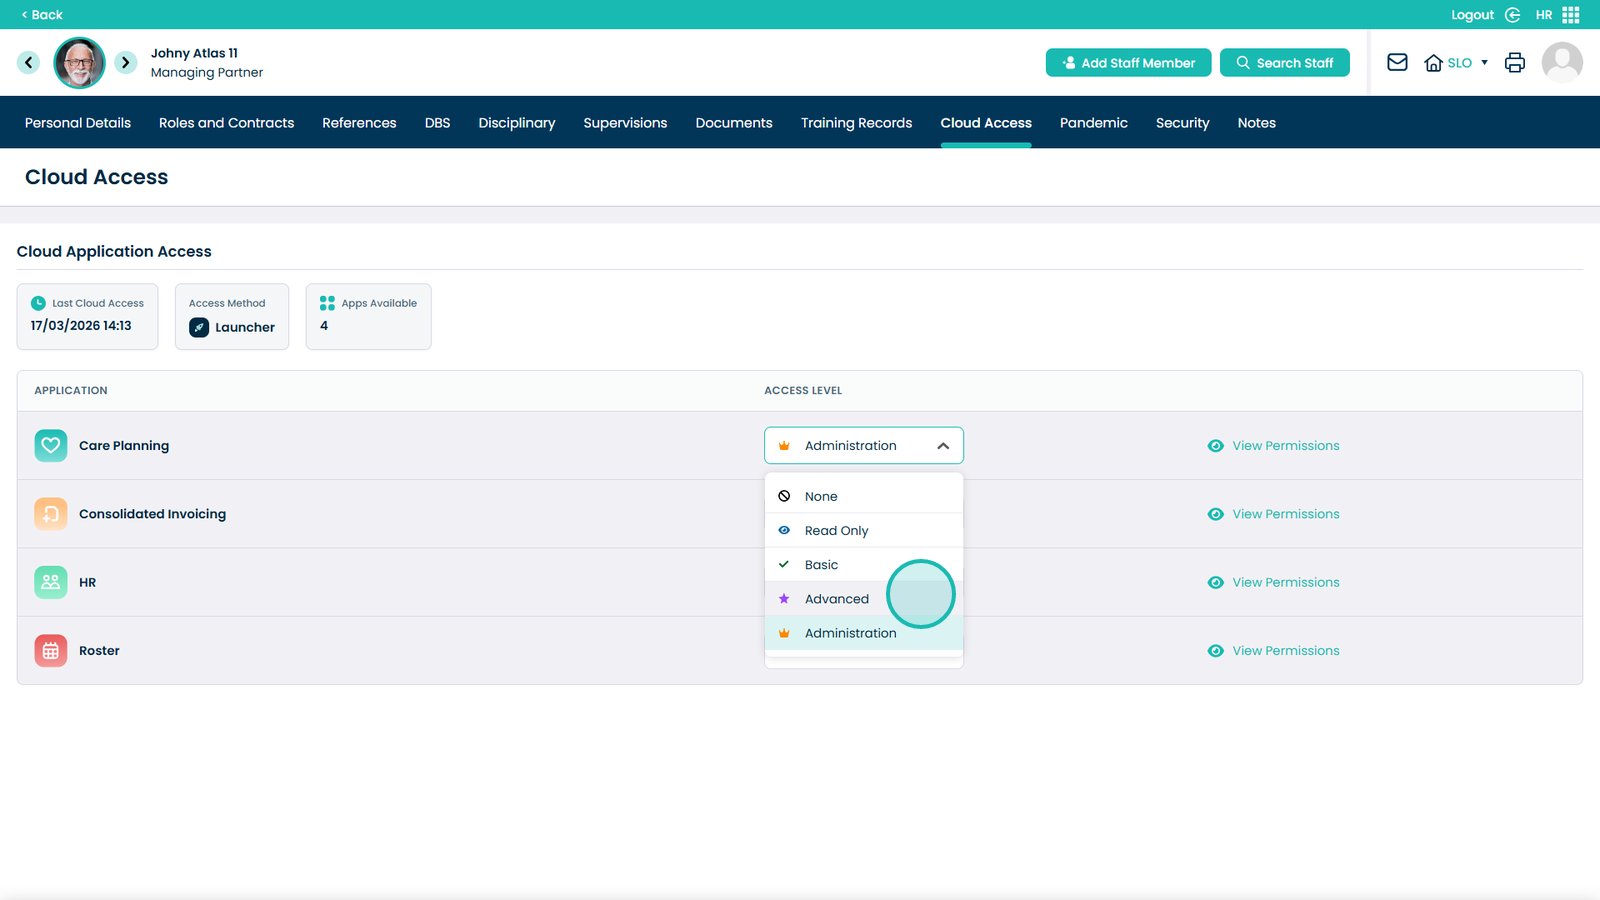Click the Care Planning heart icon
This screenshot has height=900, width=1600.
click(51, 446)
